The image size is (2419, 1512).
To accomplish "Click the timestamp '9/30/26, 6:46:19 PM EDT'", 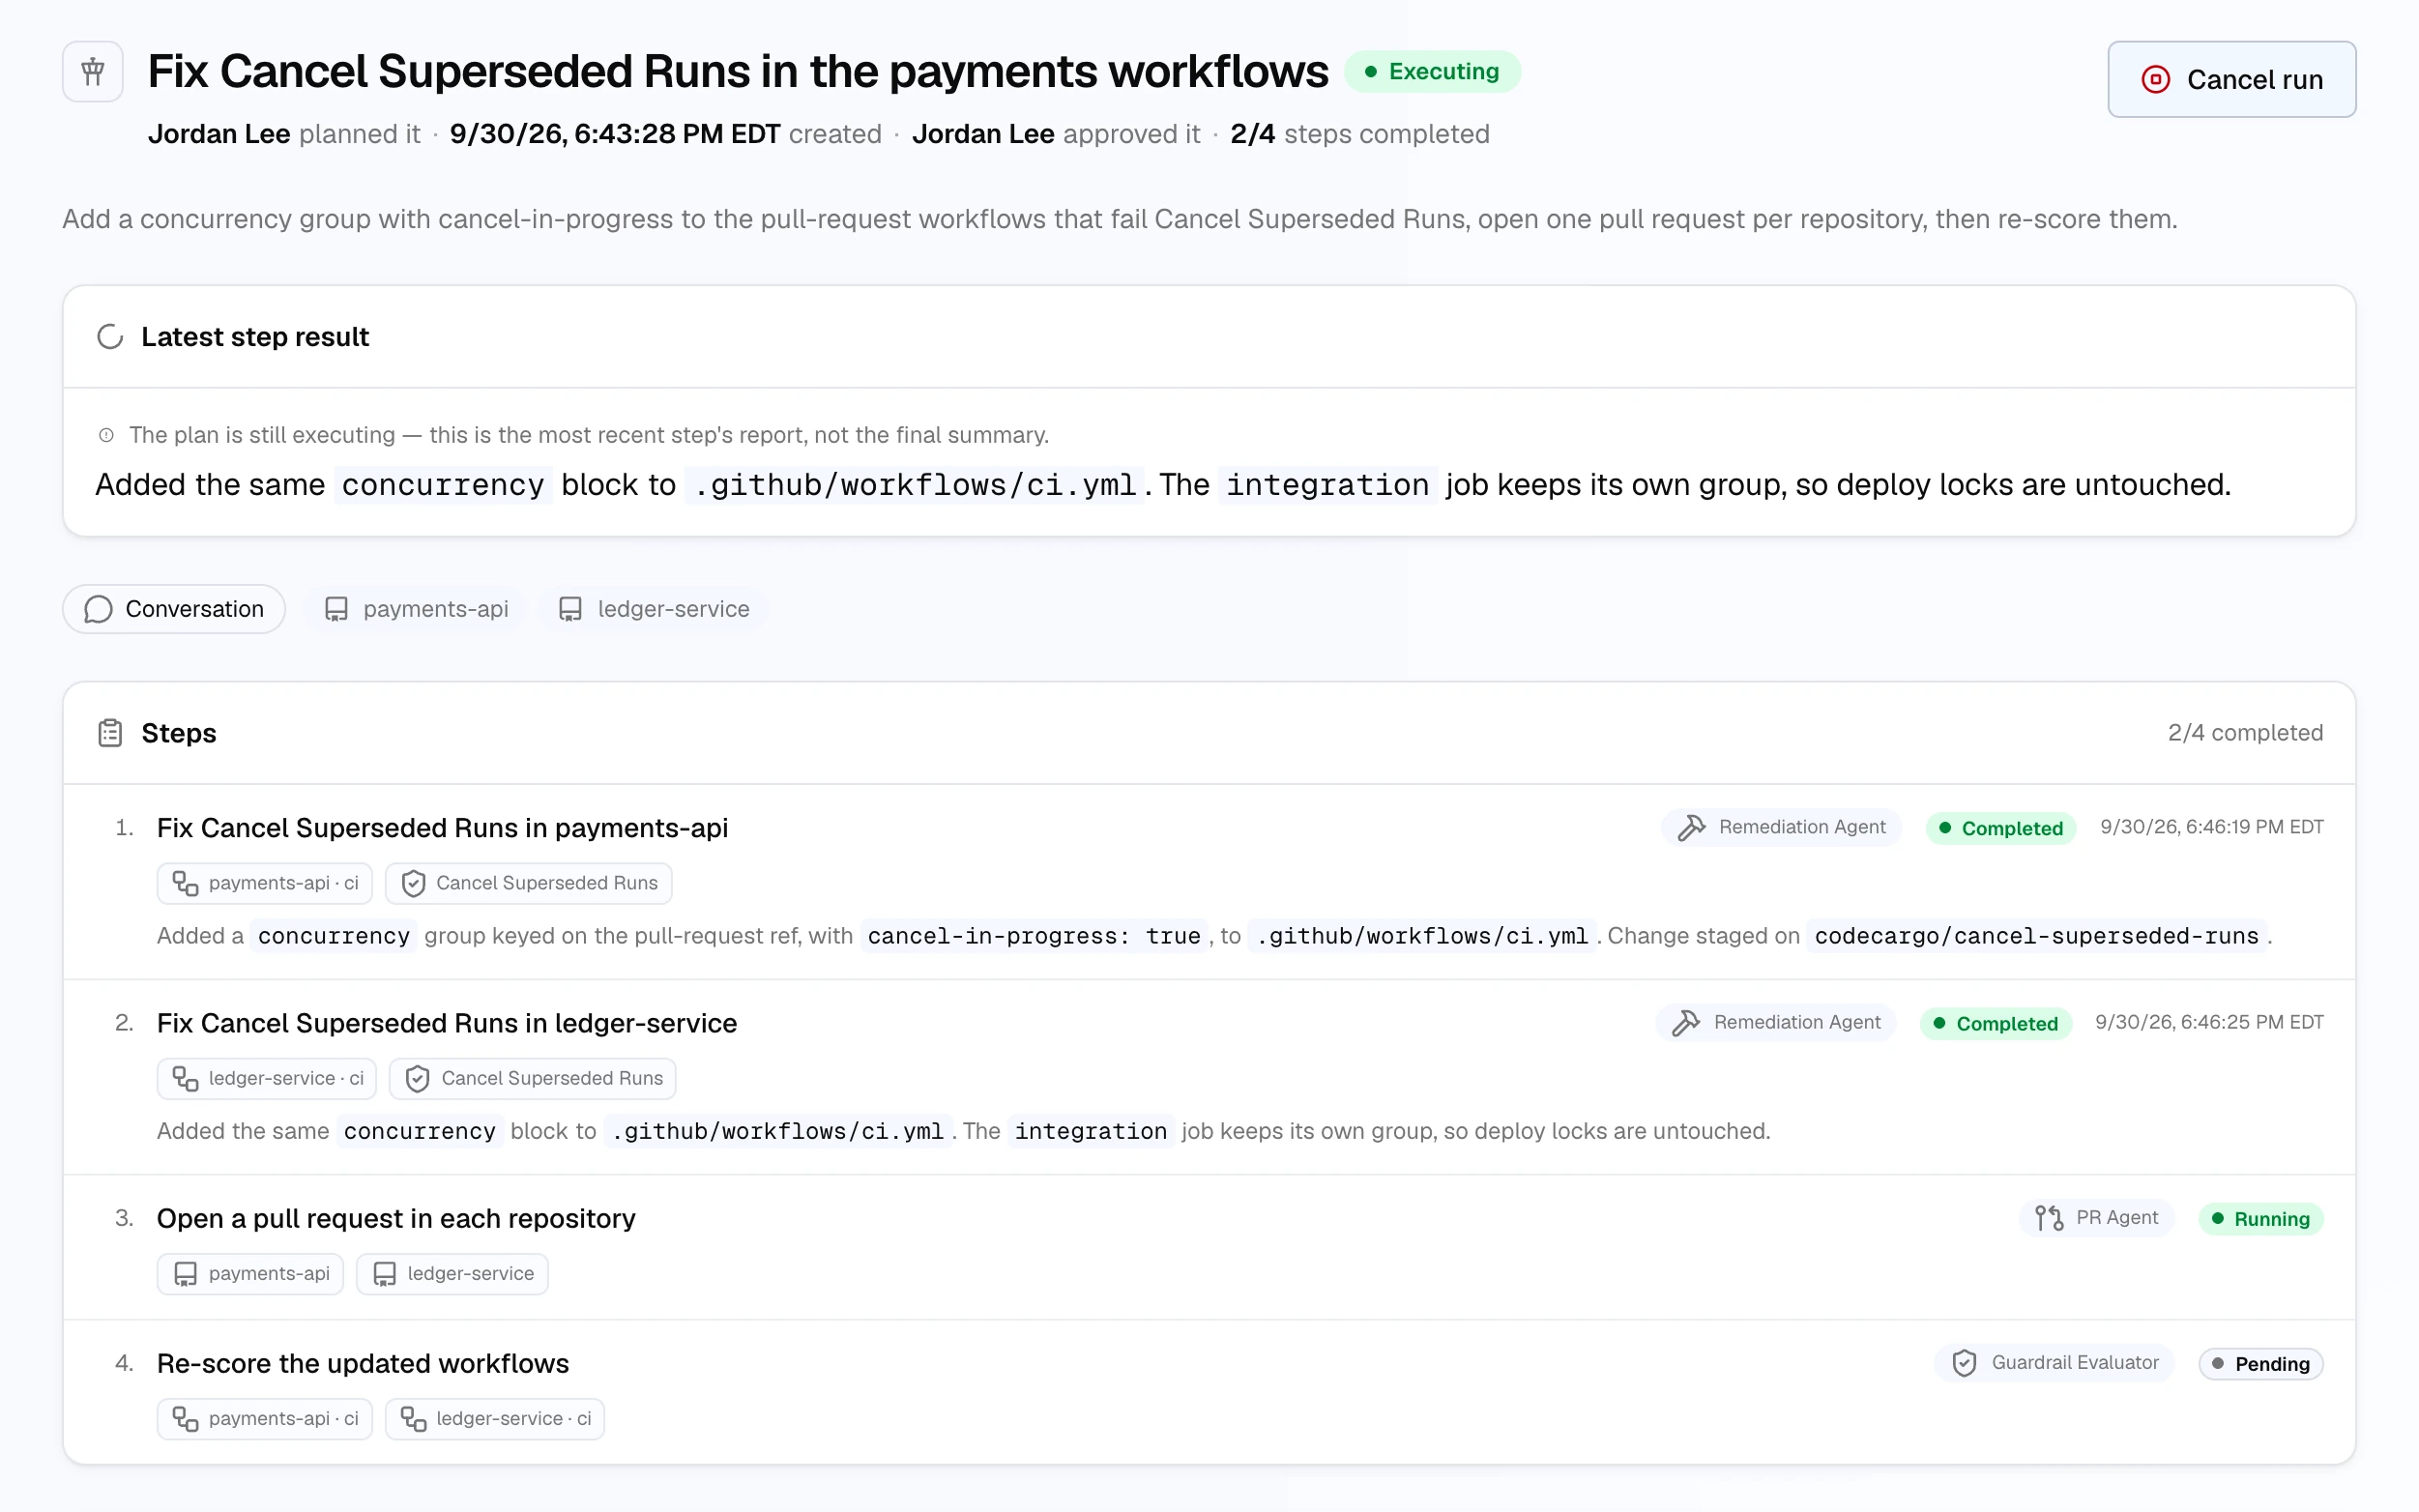I will click(2212, 827).
